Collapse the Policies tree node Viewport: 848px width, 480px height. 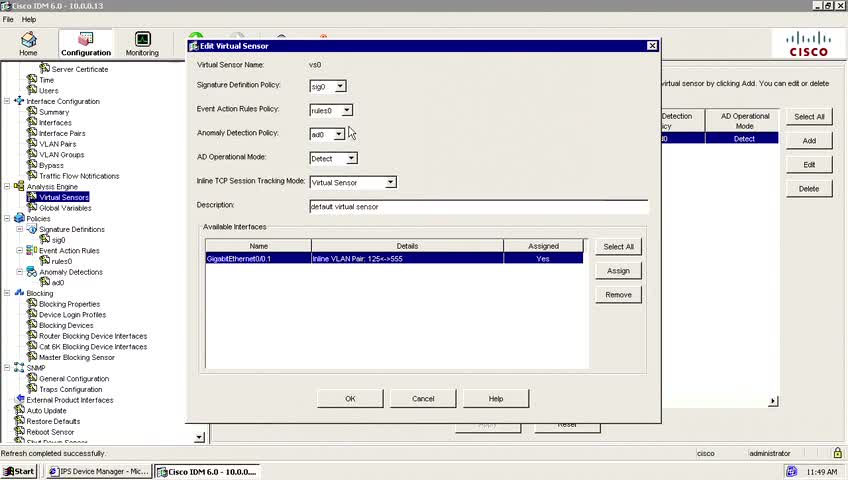pyautogui.click(x=7, y=218)
